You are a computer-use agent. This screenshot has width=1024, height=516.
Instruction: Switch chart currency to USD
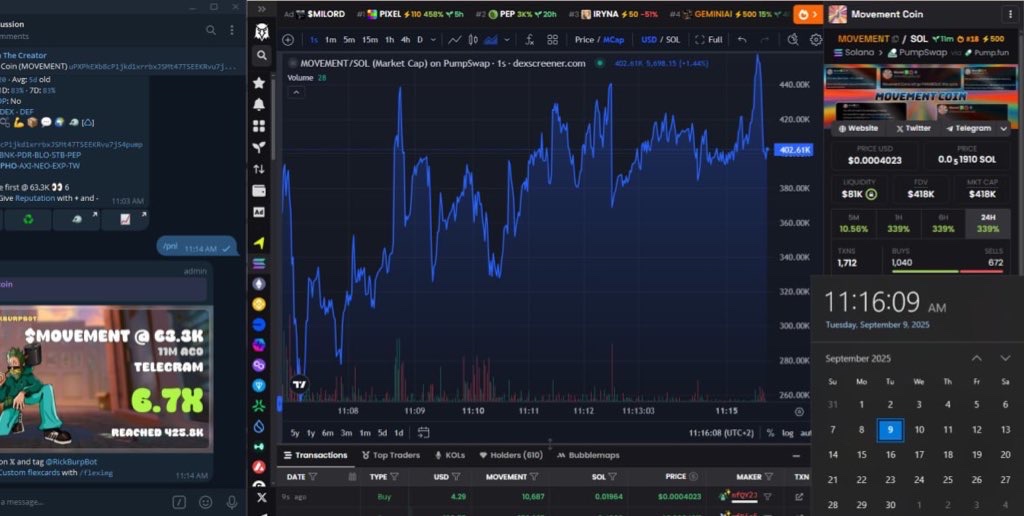[x=649, y=40]
